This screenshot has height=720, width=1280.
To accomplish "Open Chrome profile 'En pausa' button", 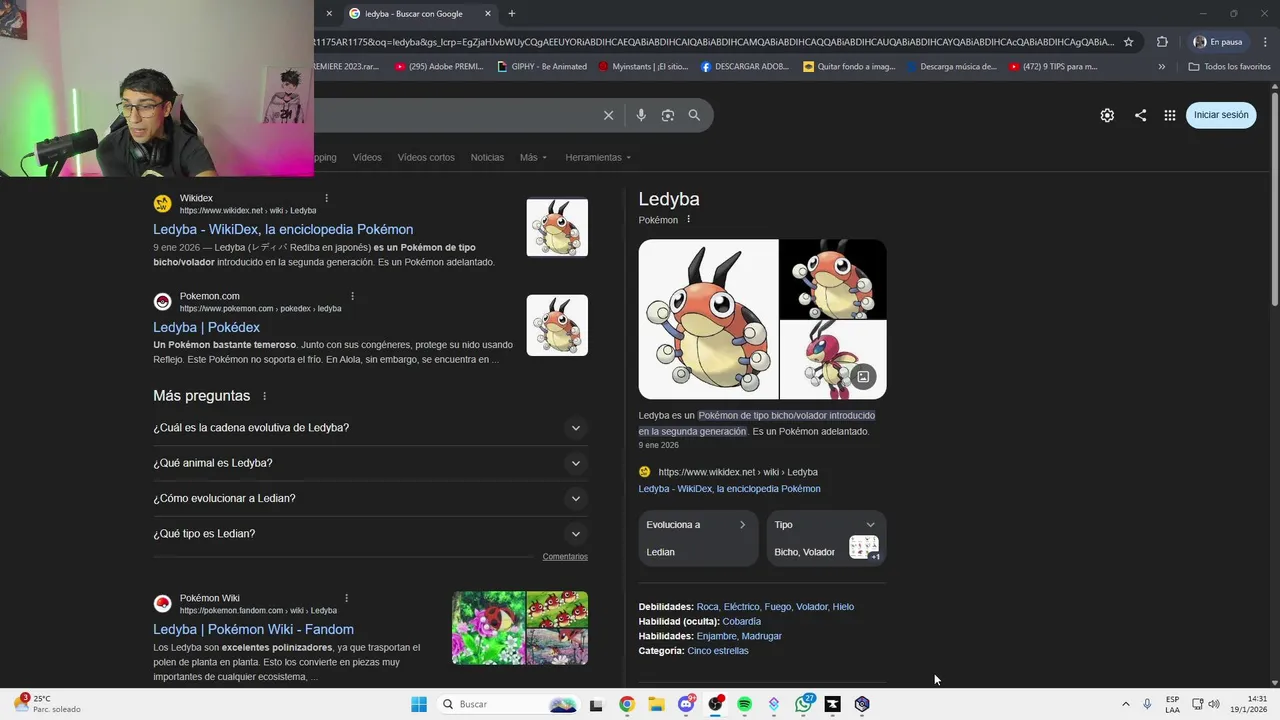I will pyautogui.click(x=1218, y=42).
